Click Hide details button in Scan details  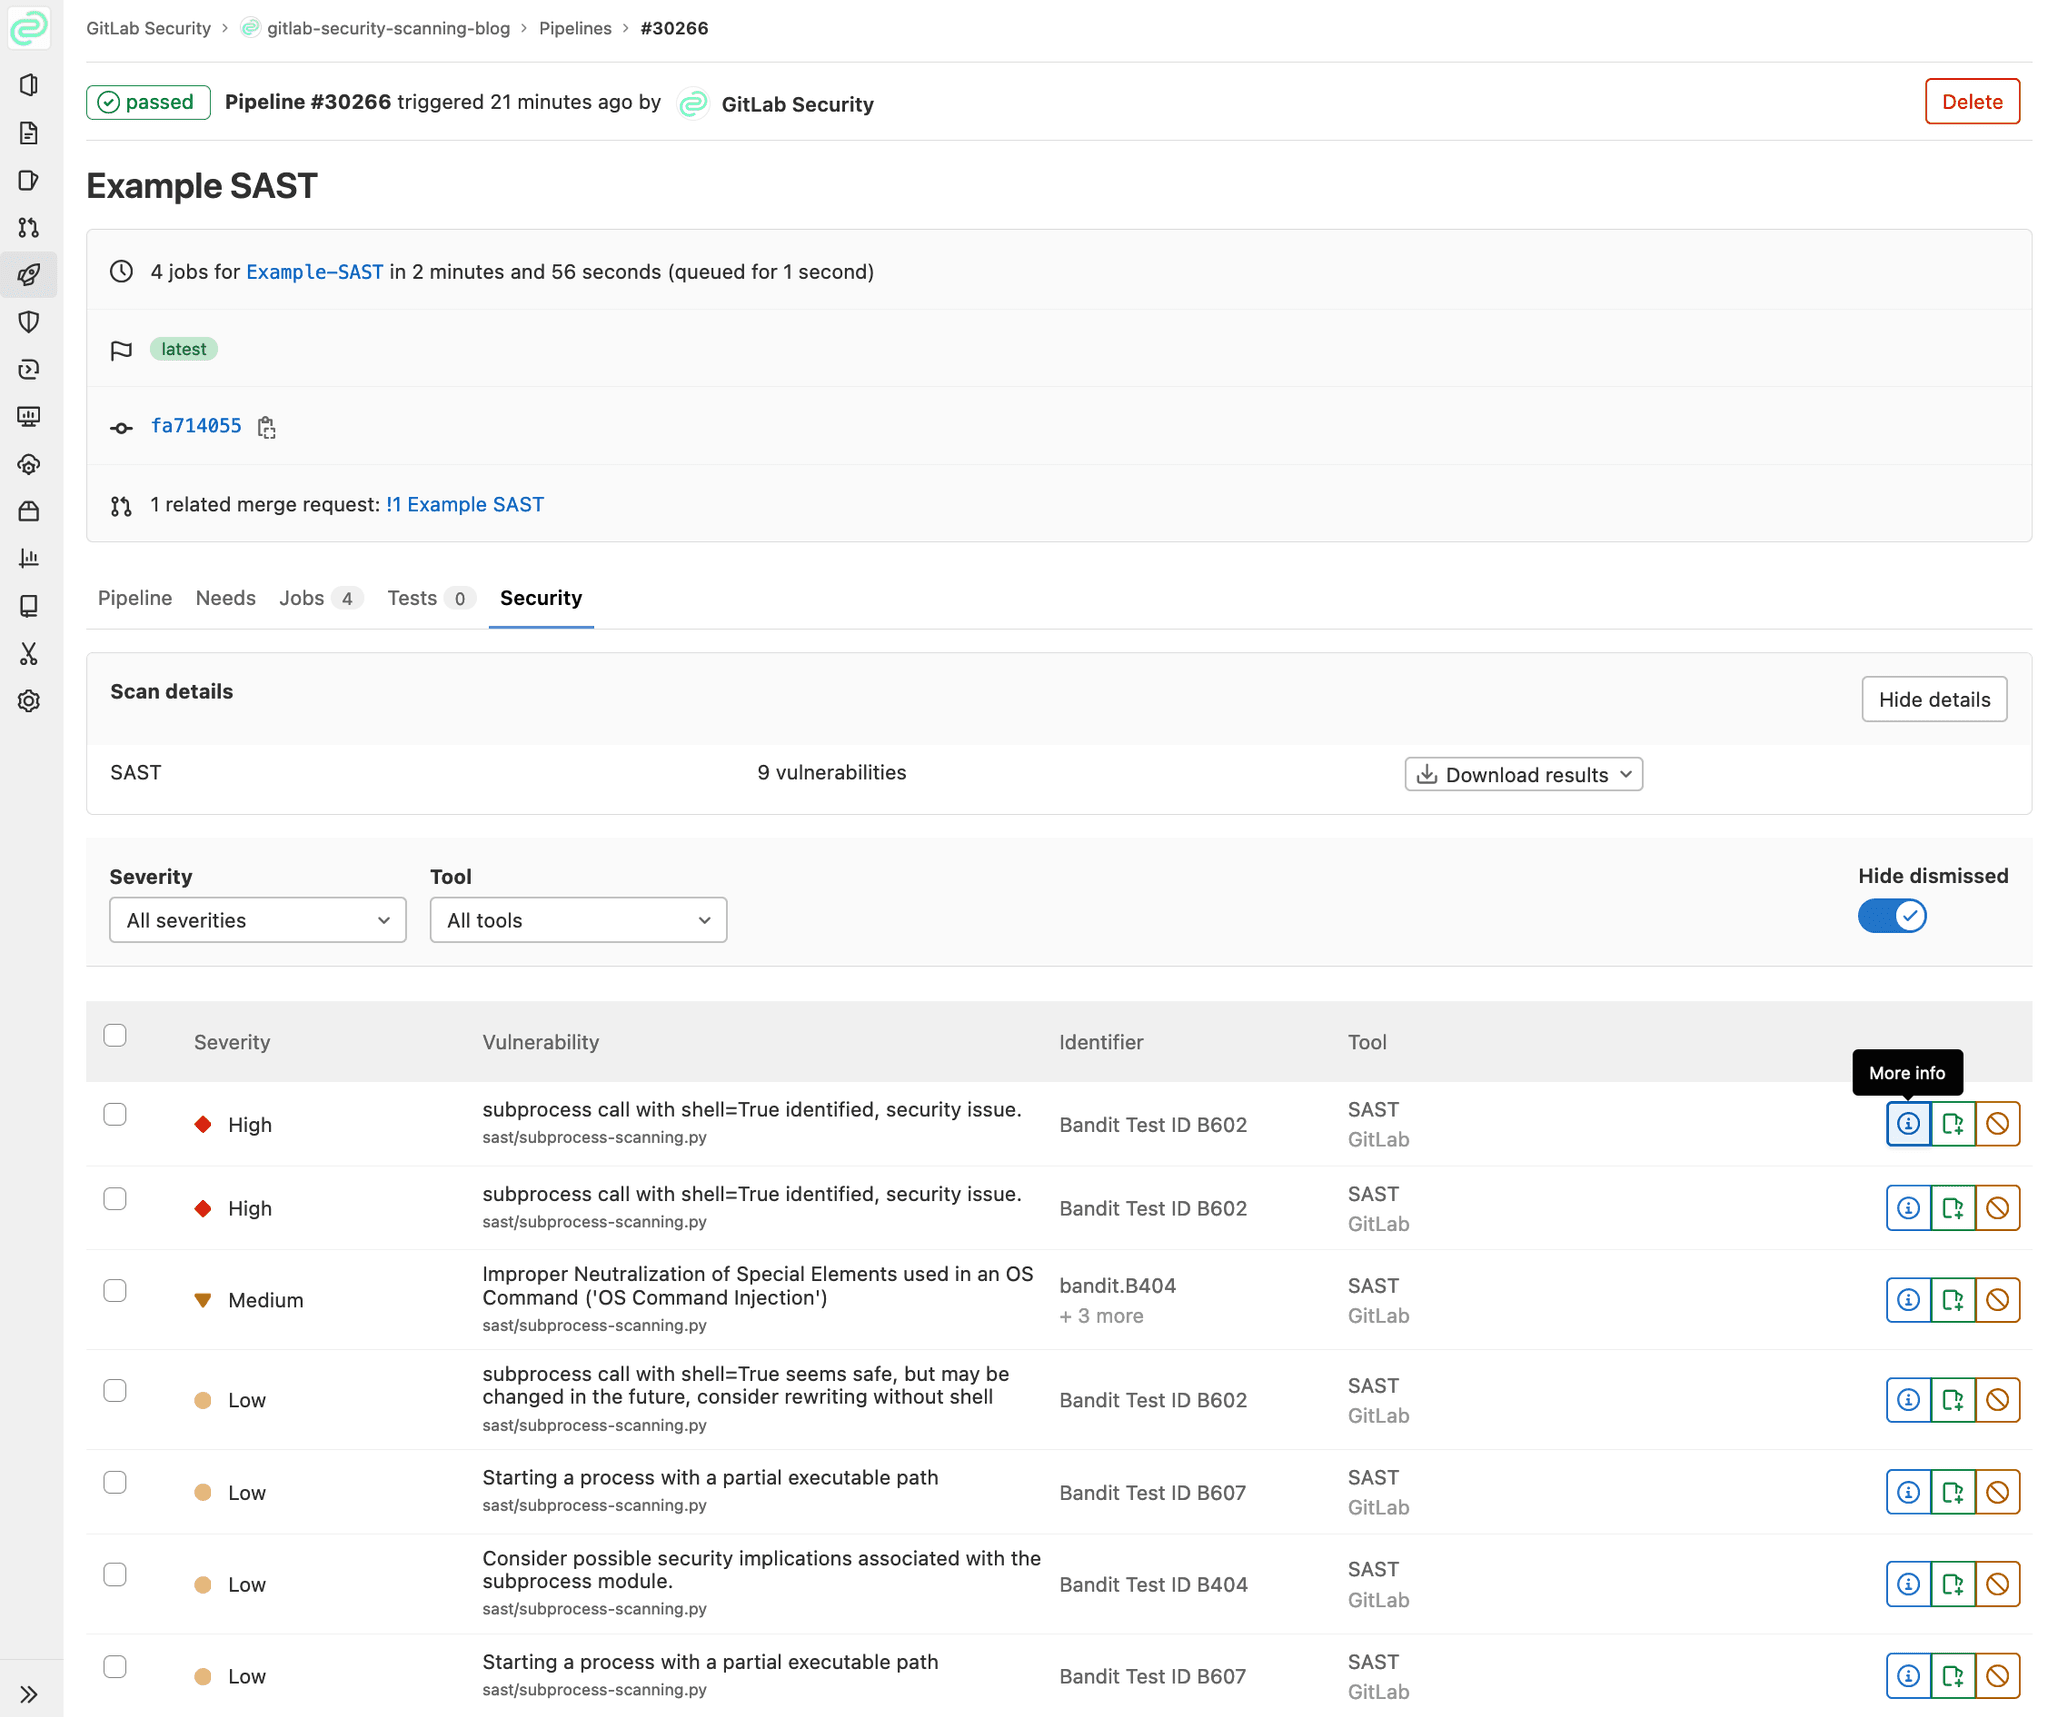coord(1933,699)
